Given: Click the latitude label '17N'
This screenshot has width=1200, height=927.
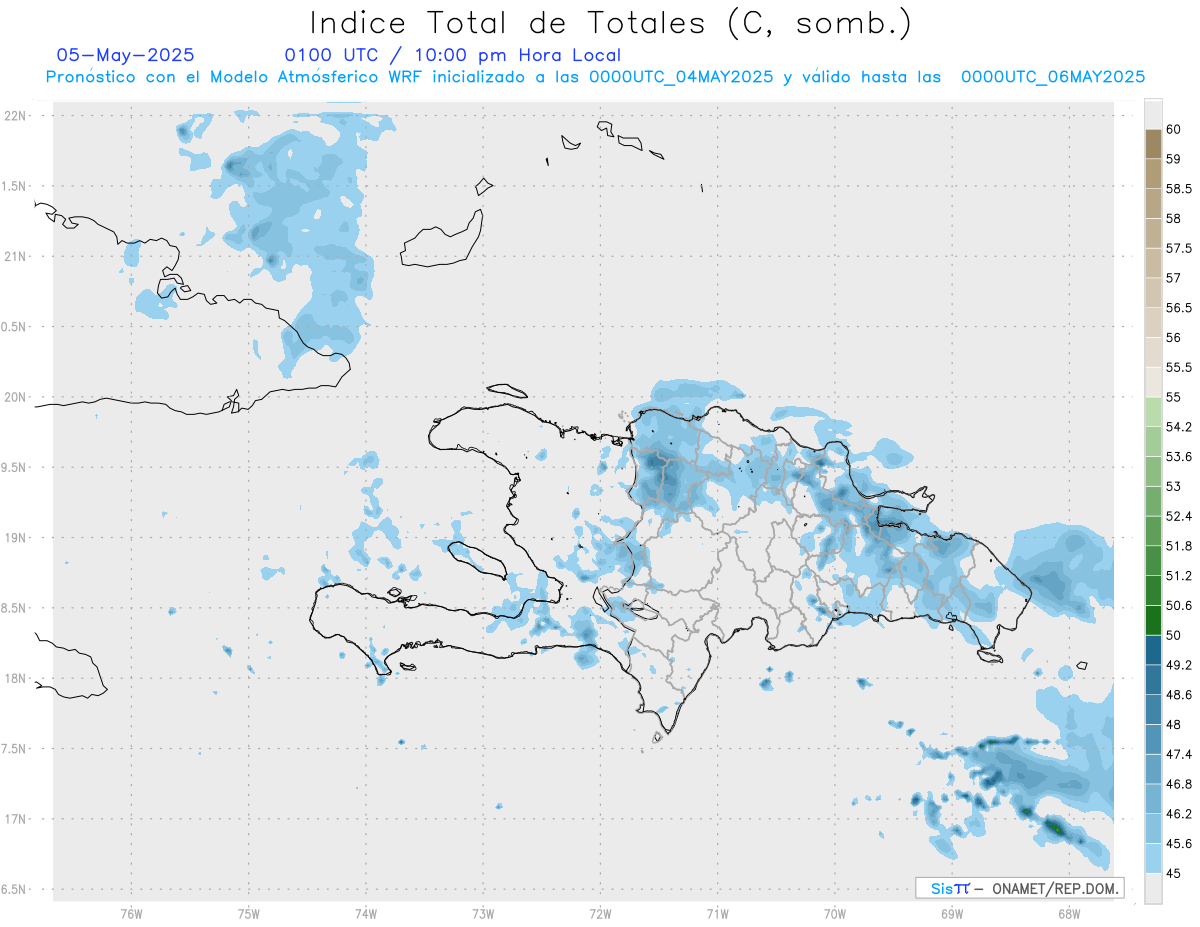Looking at the screenshot, I should pyautogui.click(x=16, y=819).
